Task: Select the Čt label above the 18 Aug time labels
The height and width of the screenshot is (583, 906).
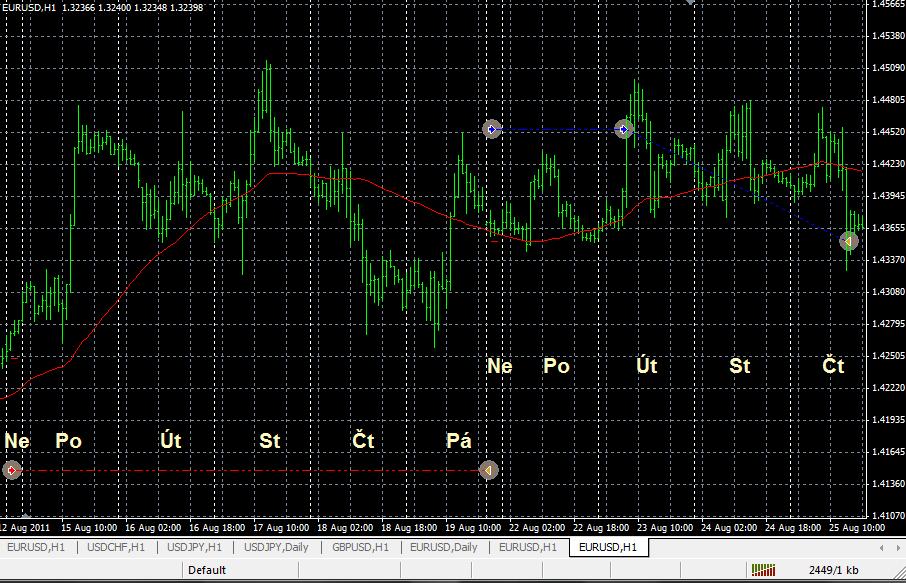Action: click(x=363, y=441)
